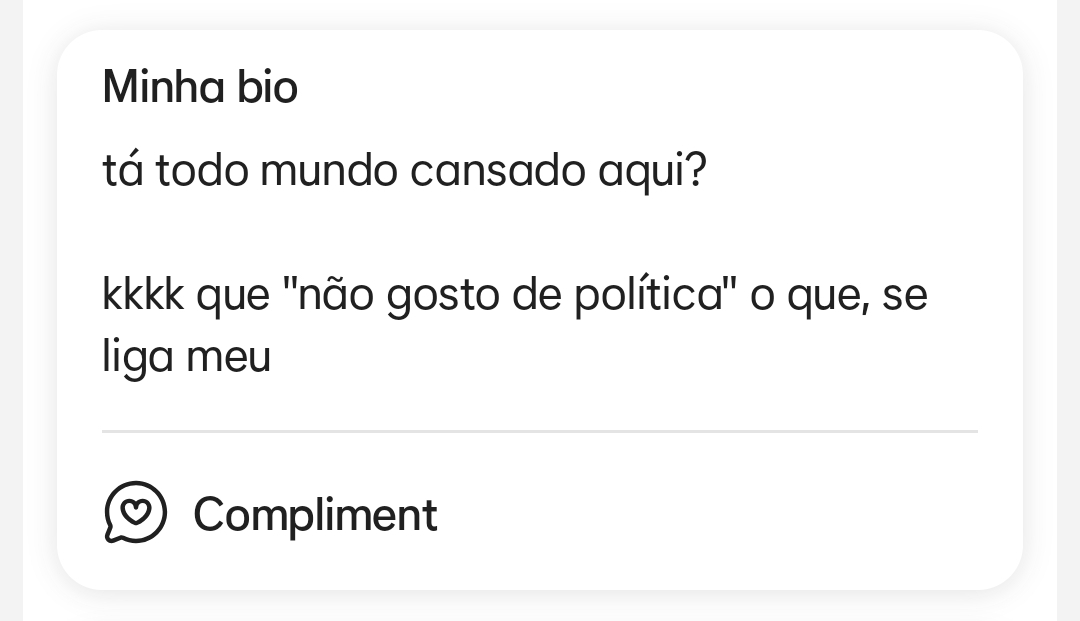Select the "Minha bio" heading
This screenshot has width=1080, height=621.
[200, 88]
